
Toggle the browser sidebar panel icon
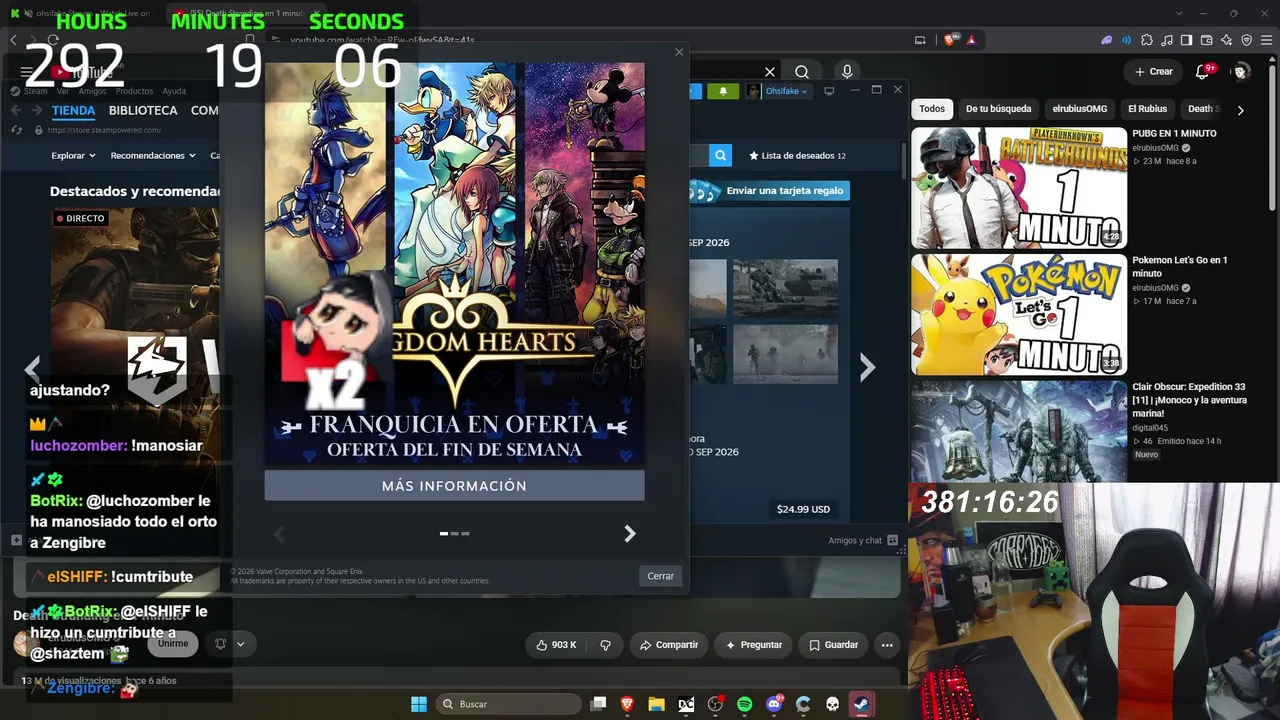[x=1186, y=40]
